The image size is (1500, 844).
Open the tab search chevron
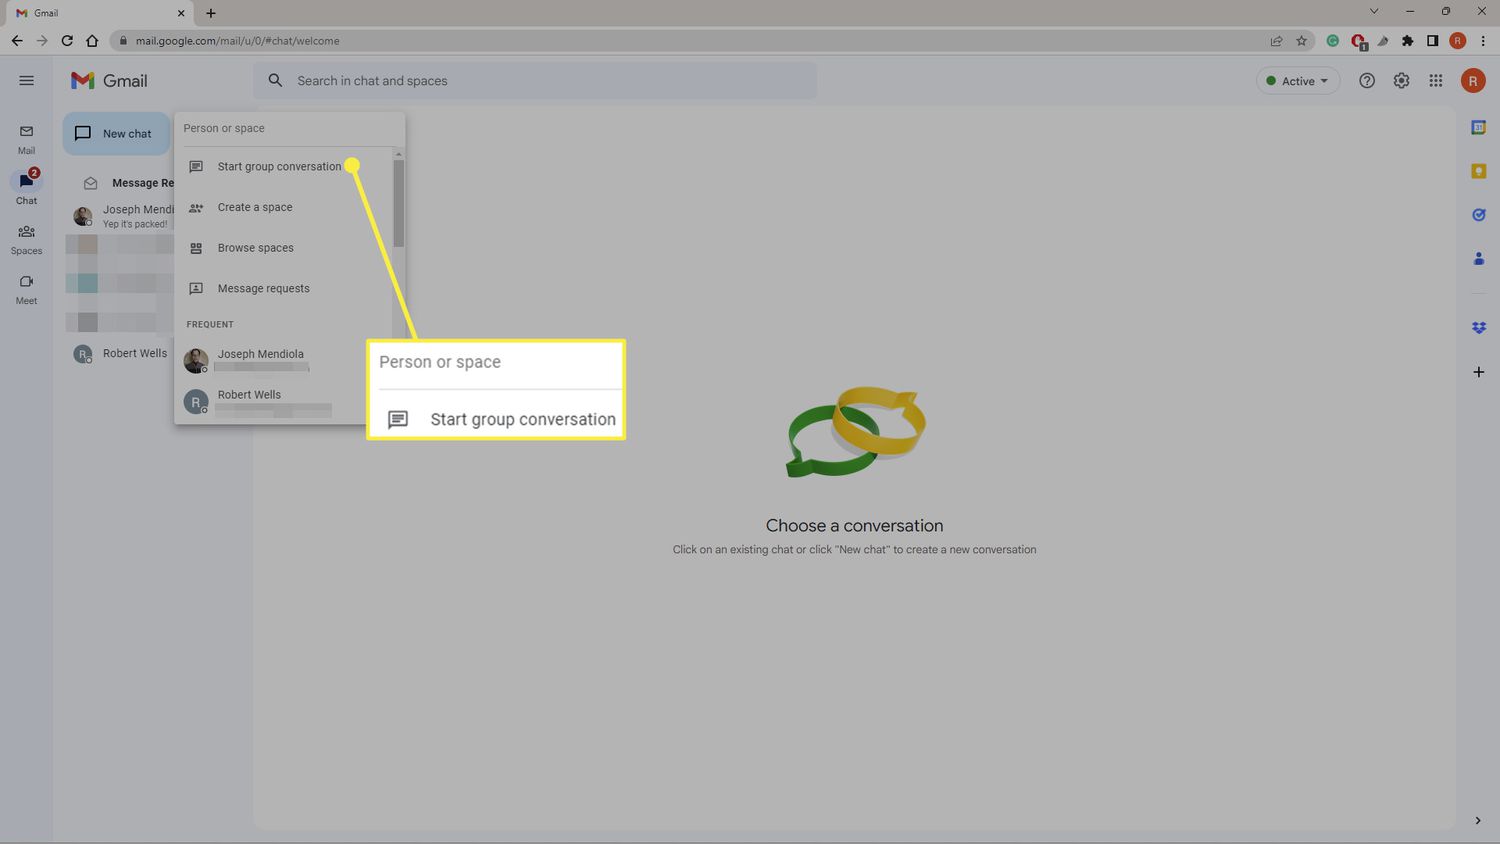coord(1374,11)
